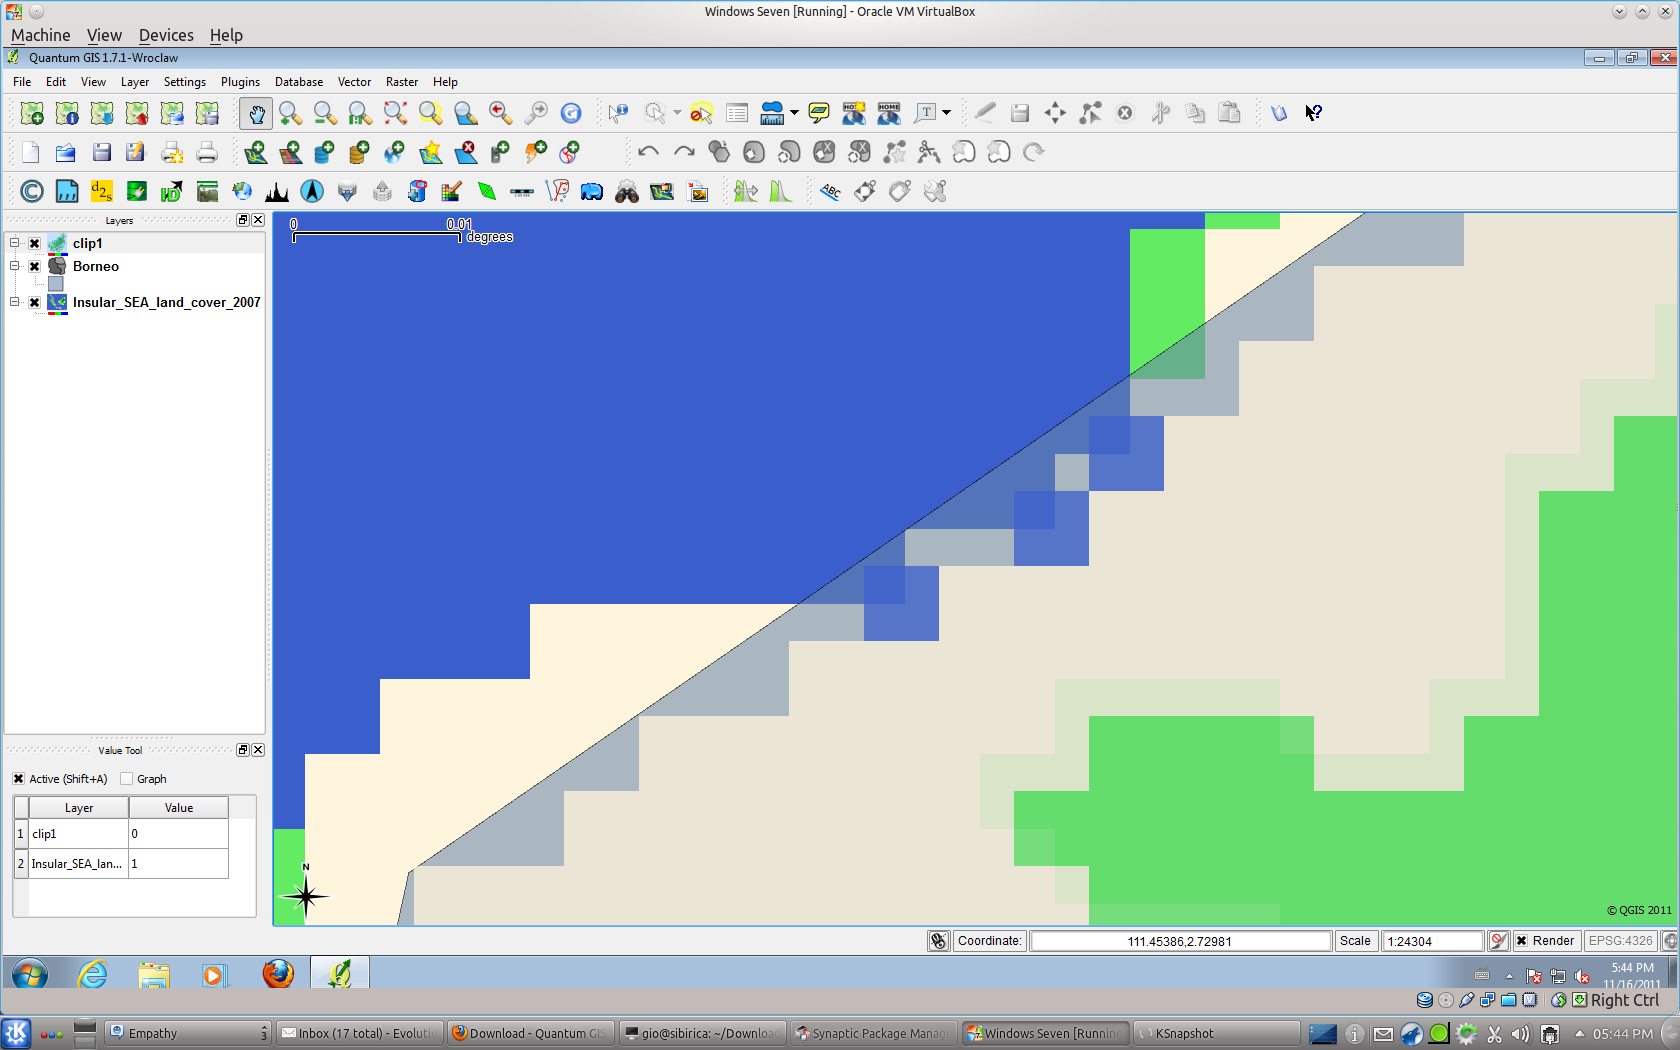Click the Remove Layer red X icon

tap(466, 152)
